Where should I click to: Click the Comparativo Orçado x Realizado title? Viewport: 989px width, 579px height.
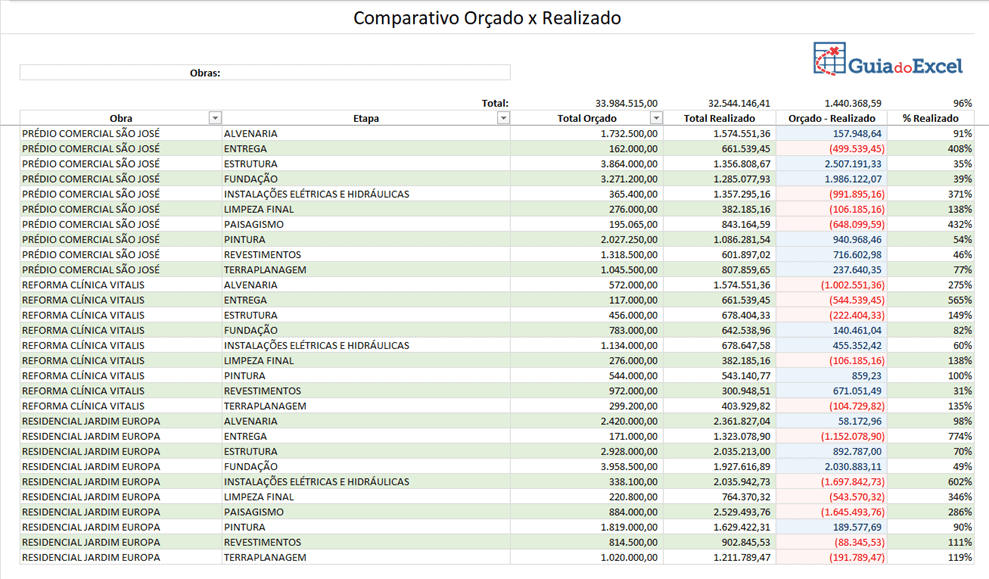487,18
